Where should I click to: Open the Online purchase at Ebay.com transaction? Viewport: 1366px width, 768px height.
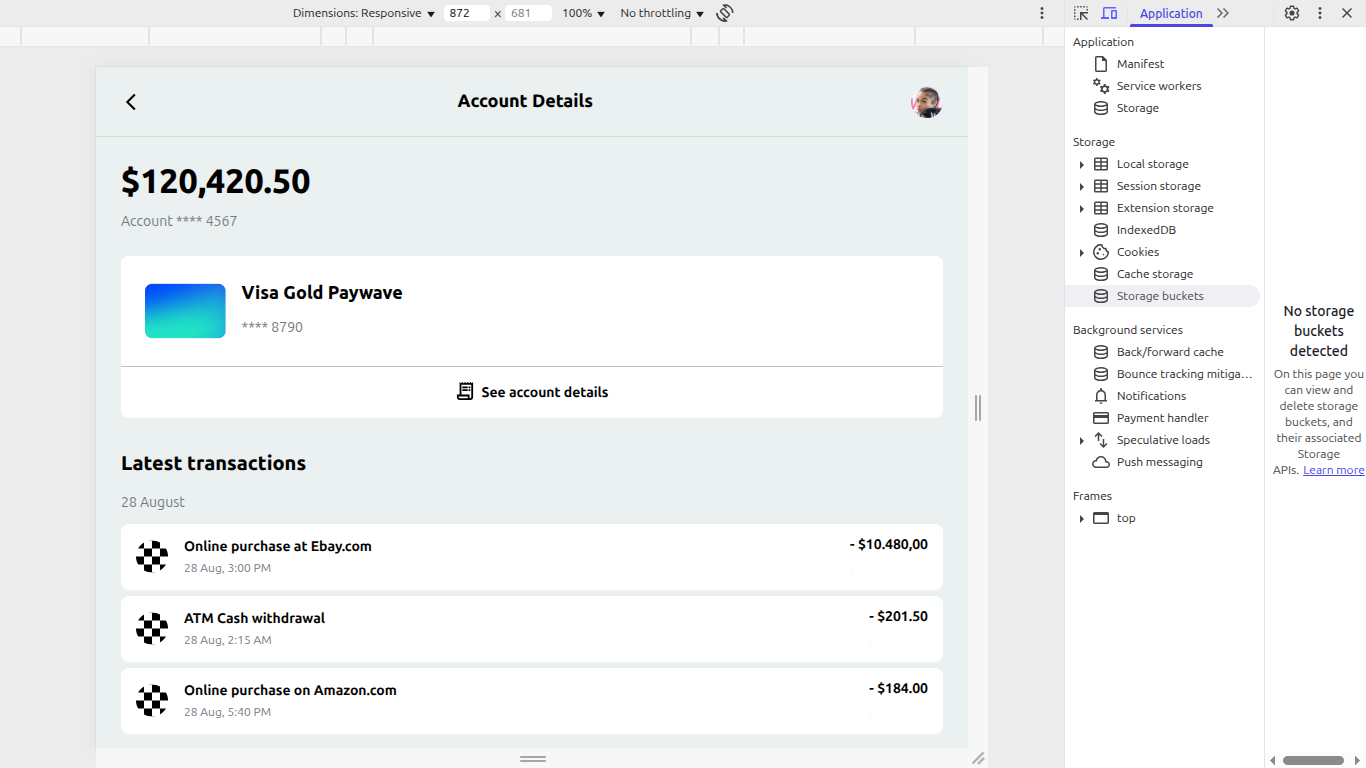(532, 557)
